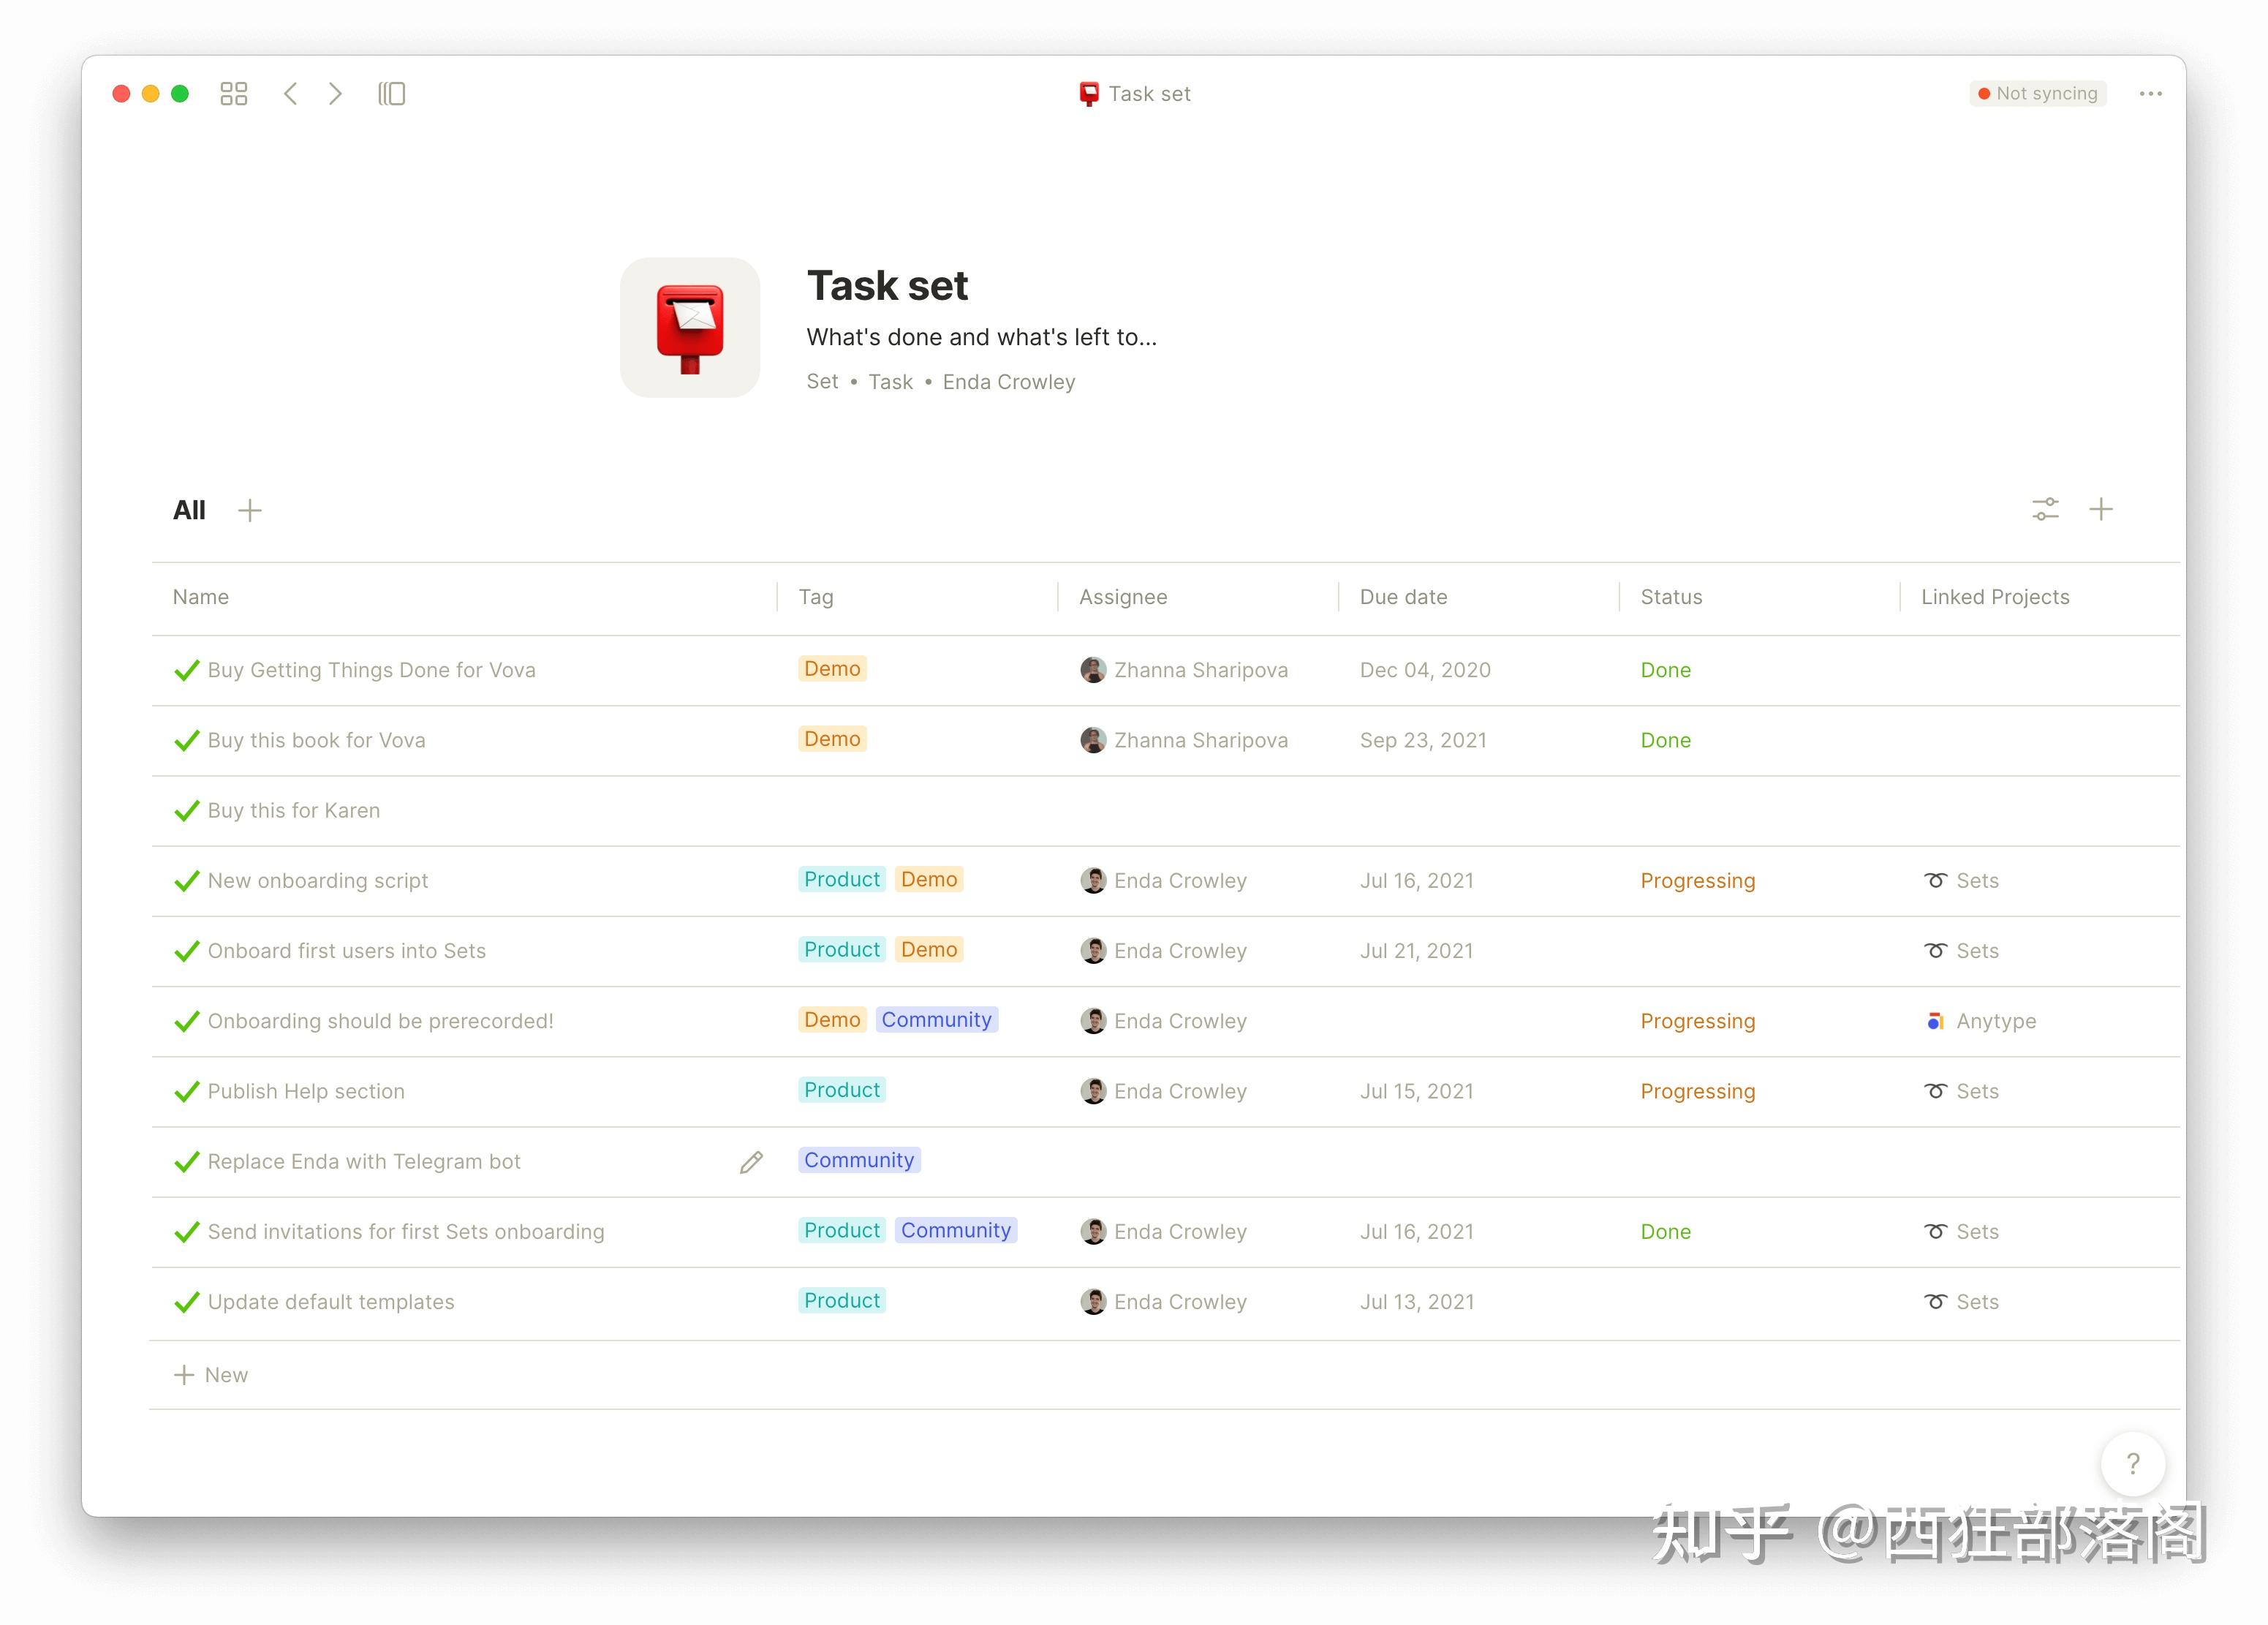Viewport: 2268px width, 1625px height.
Task: Click the plus icon beside settings
Action: click(2100, 510)
